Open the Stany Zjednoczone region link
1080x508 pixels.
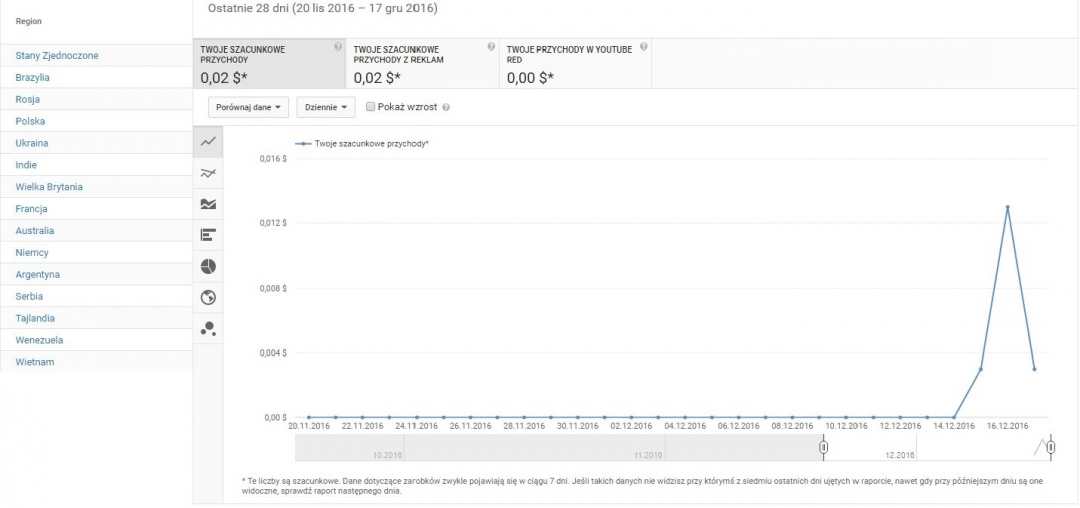pyautogui.click(x=57, y=56)
